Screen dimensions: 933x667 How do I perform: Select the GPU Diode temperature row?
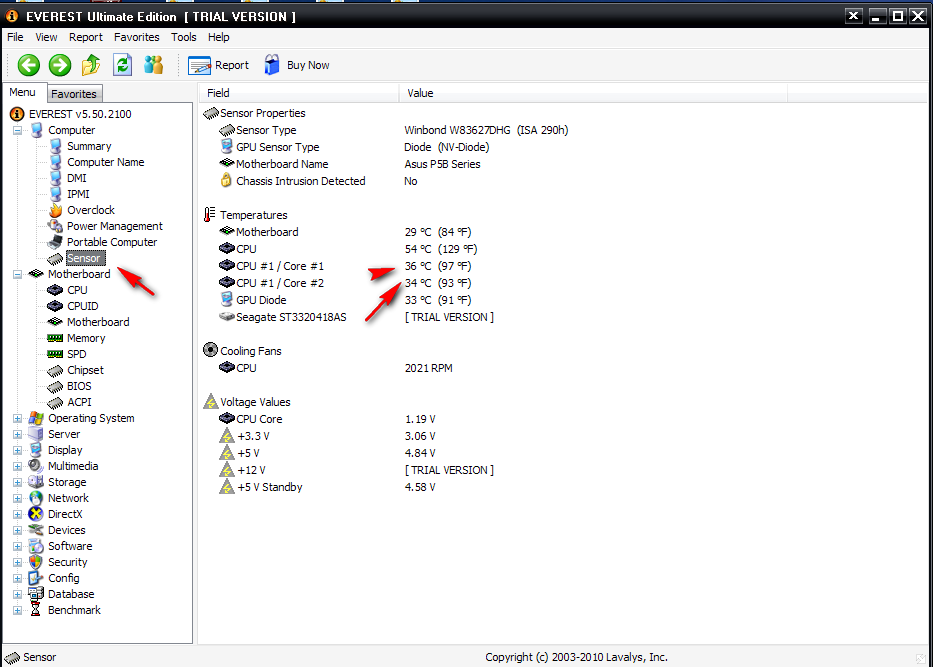tap(261, 300)
